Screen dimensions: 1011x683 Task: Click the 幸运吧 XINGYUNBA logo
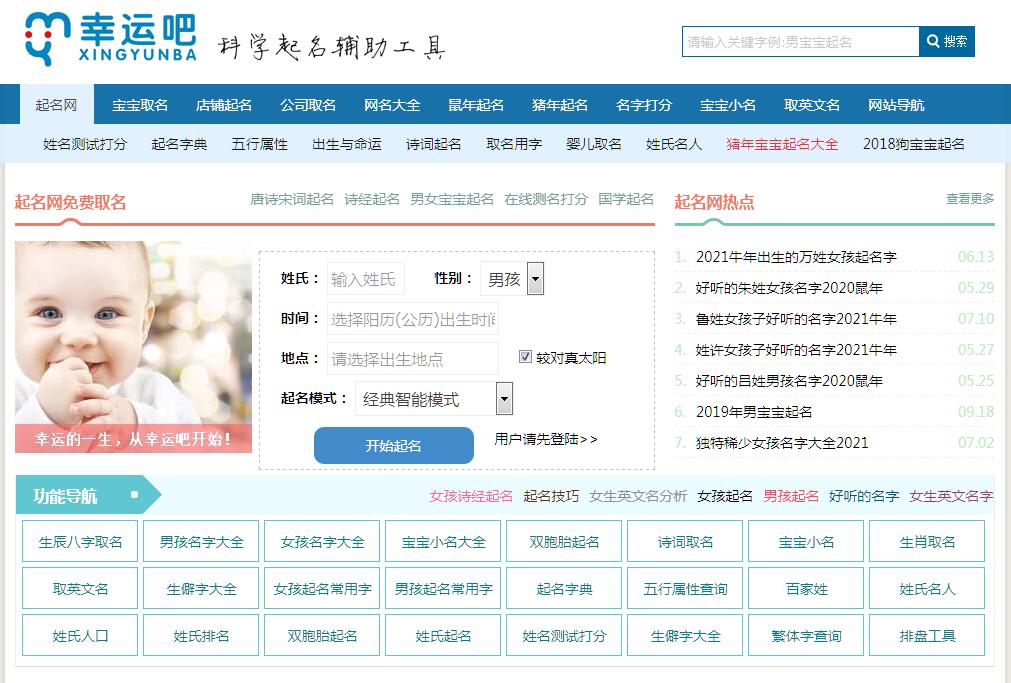110,40
